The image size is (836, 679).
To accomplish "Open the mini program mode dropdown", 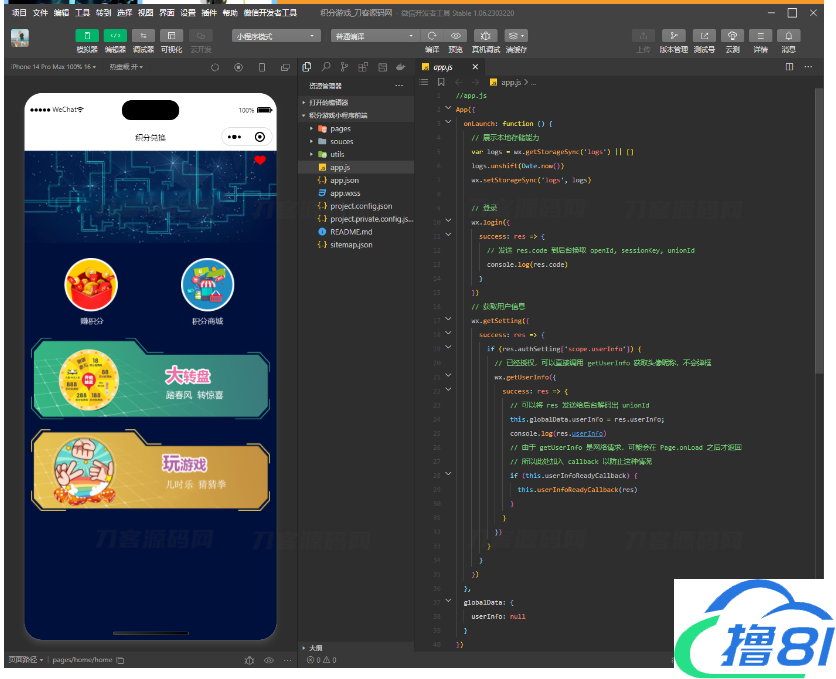I will pos(271,36).
